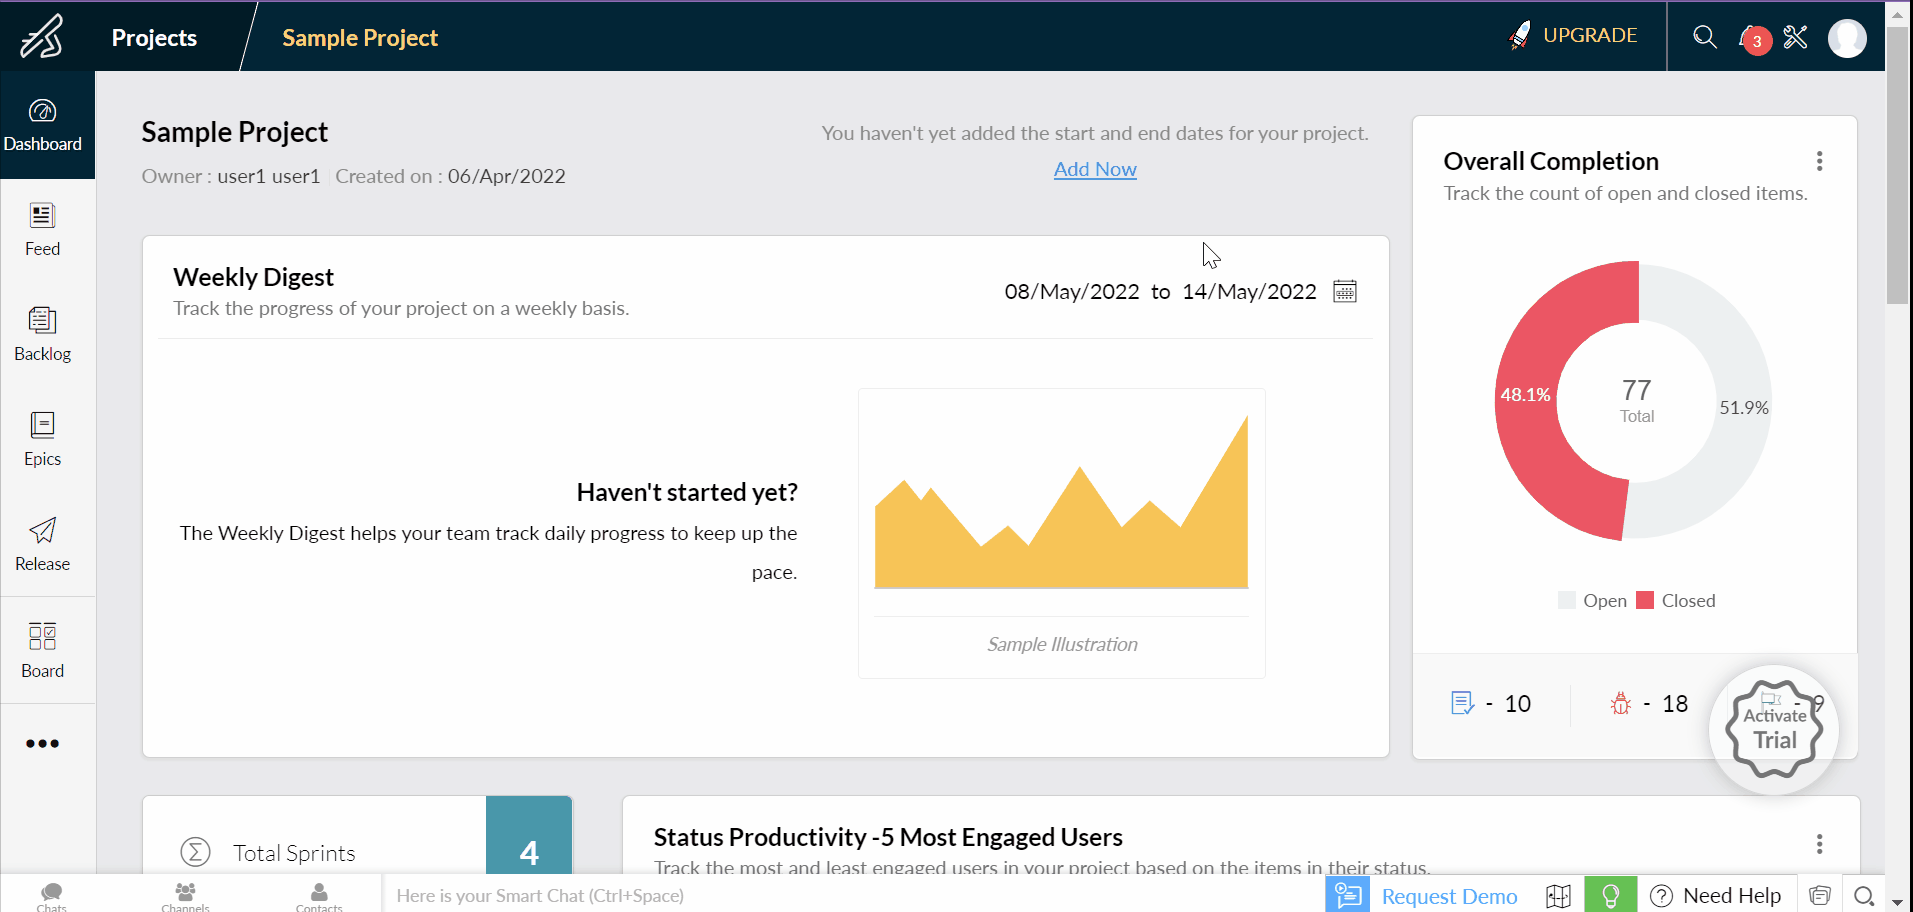Click the Total Sprints sigma icon
Image resolution: width=1913 pixels, height=912 pixels.
tap(195, 852)
